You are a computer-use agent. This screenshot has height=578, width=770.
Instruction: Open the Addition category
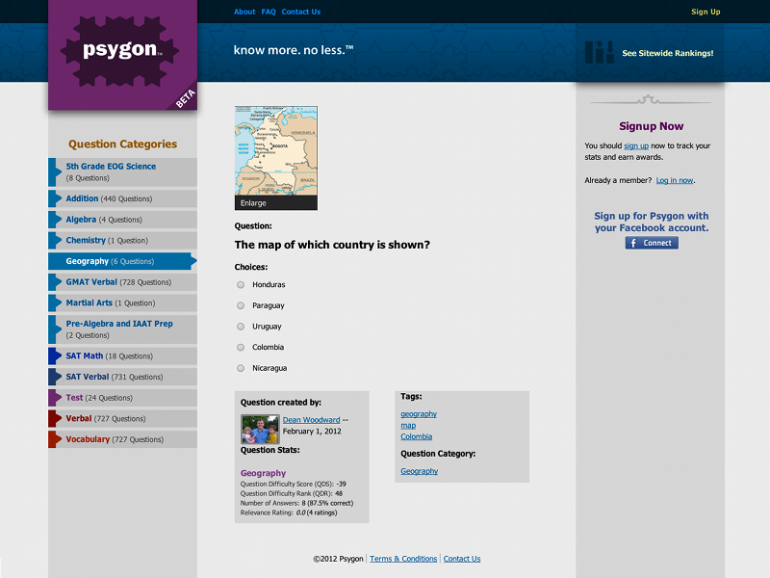pyautogui.click(x=122, y=198)
